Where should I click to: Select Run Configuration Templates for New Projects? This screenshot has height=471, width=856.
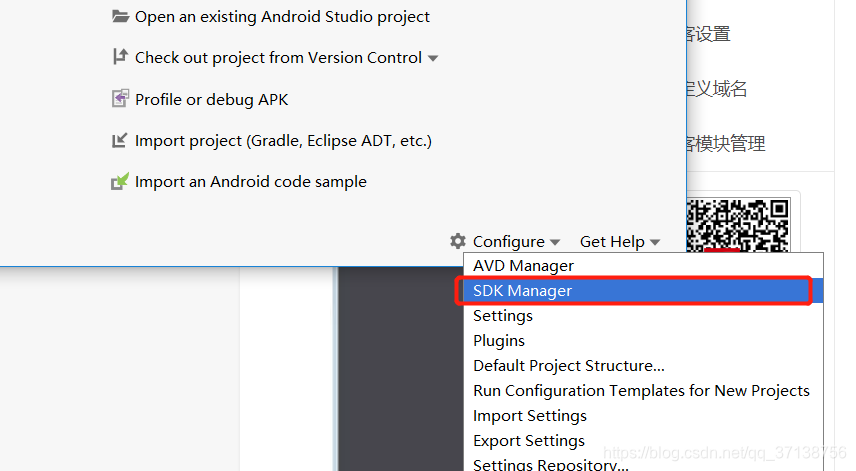tap(643, 391)
